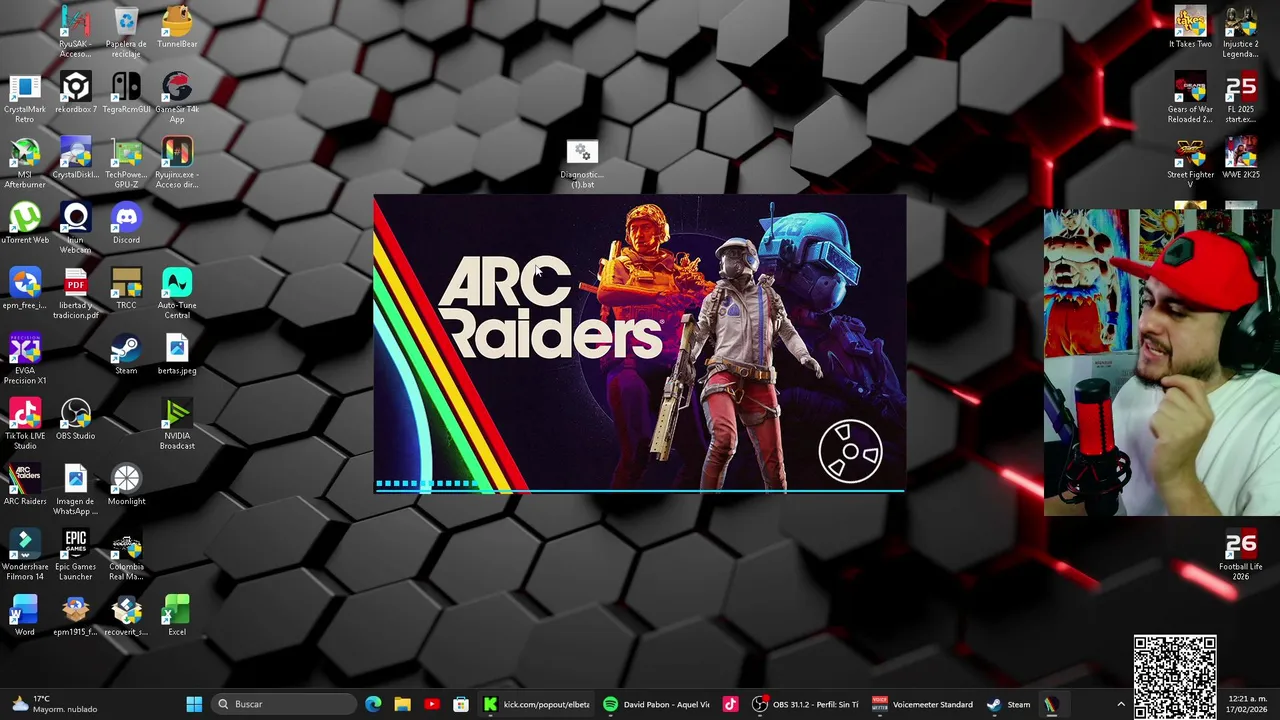Select the Gears of War Reloaded icon
This screenshot has width=1280, height=720.
click(1190, 98)
